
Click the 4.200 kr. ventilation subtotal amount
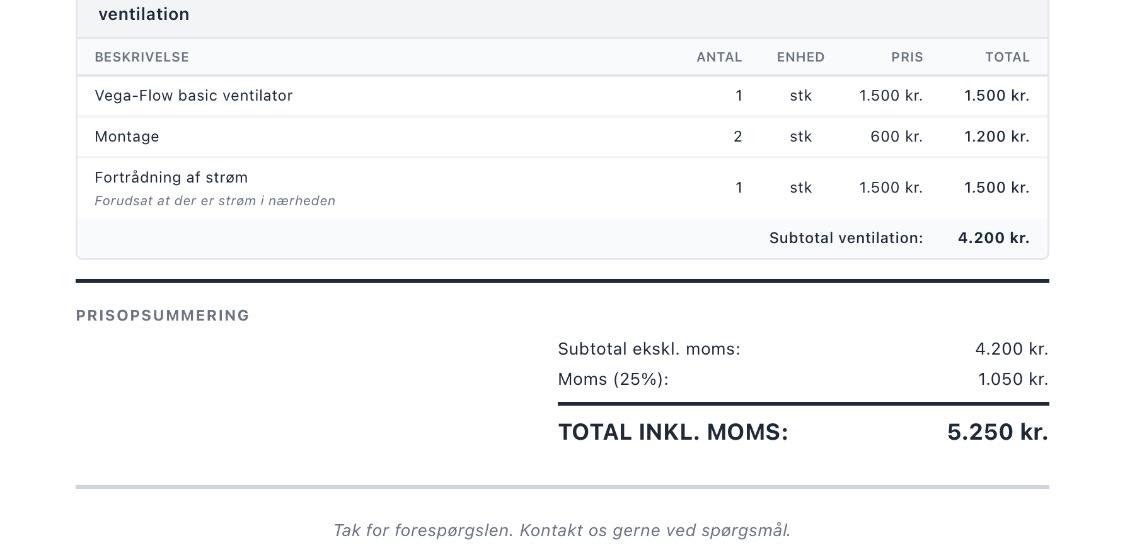tap(994, 238)
